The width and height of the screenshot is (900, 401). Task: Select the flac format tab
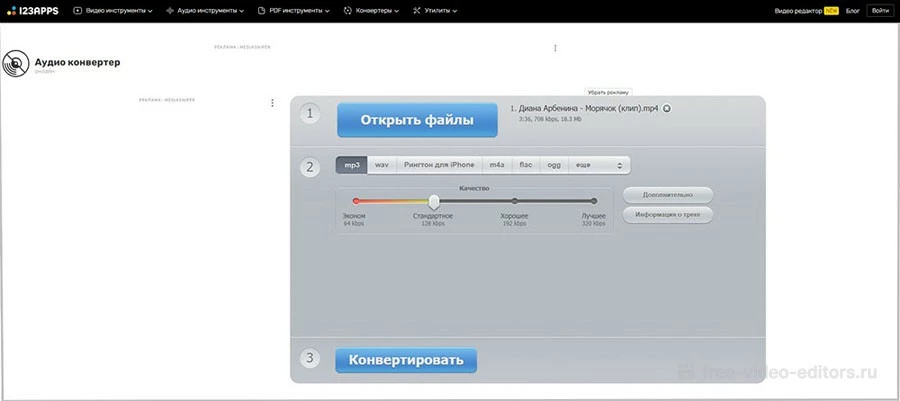tap(526, 165)
